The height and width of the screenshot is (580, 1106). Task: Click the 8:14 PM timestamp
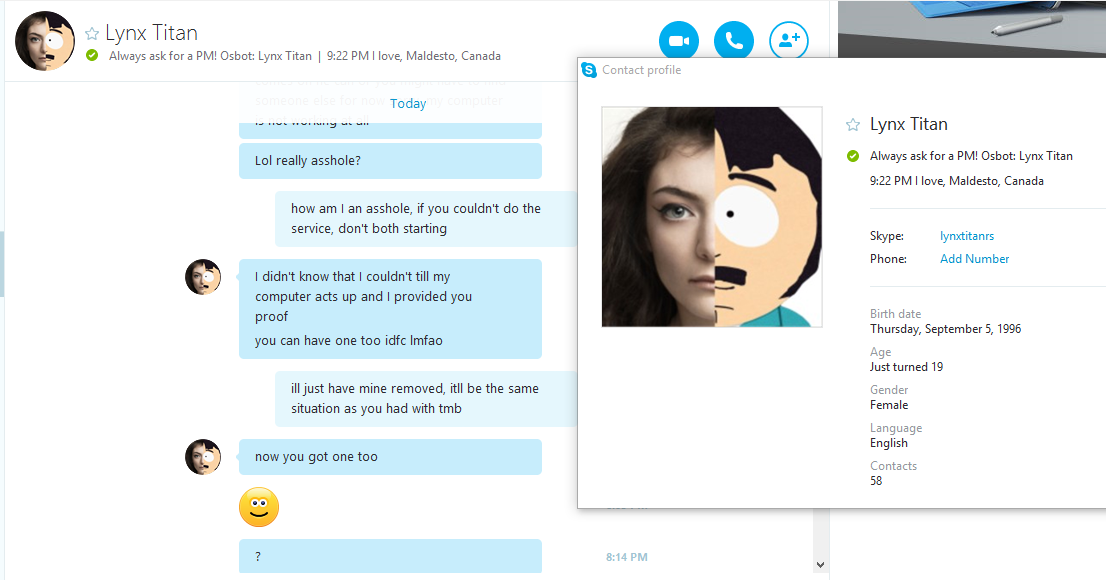(x=626, y=557)
